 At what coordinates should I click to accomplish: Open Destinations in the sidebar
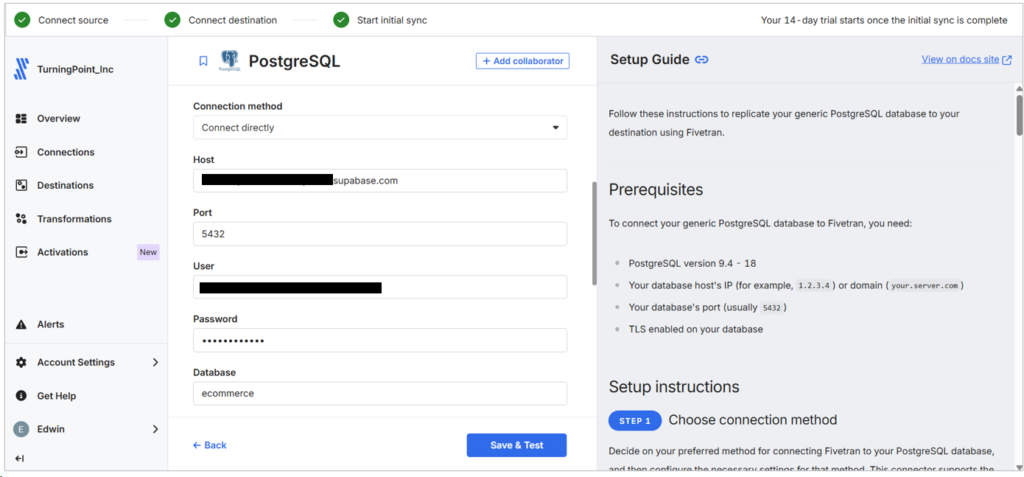coord(65,185)
